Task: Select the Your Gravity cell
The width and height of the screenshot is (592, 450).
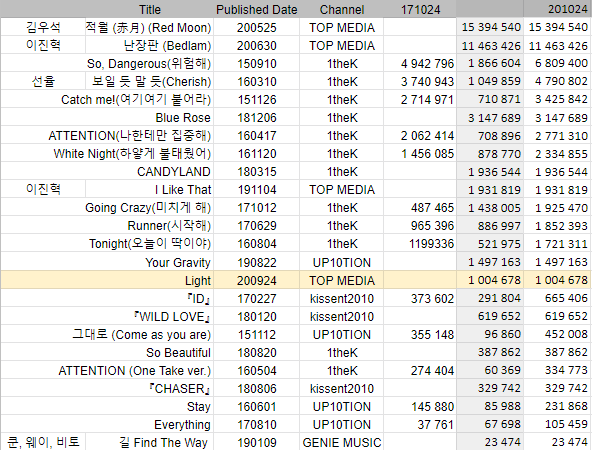Action: click(107, 262)
